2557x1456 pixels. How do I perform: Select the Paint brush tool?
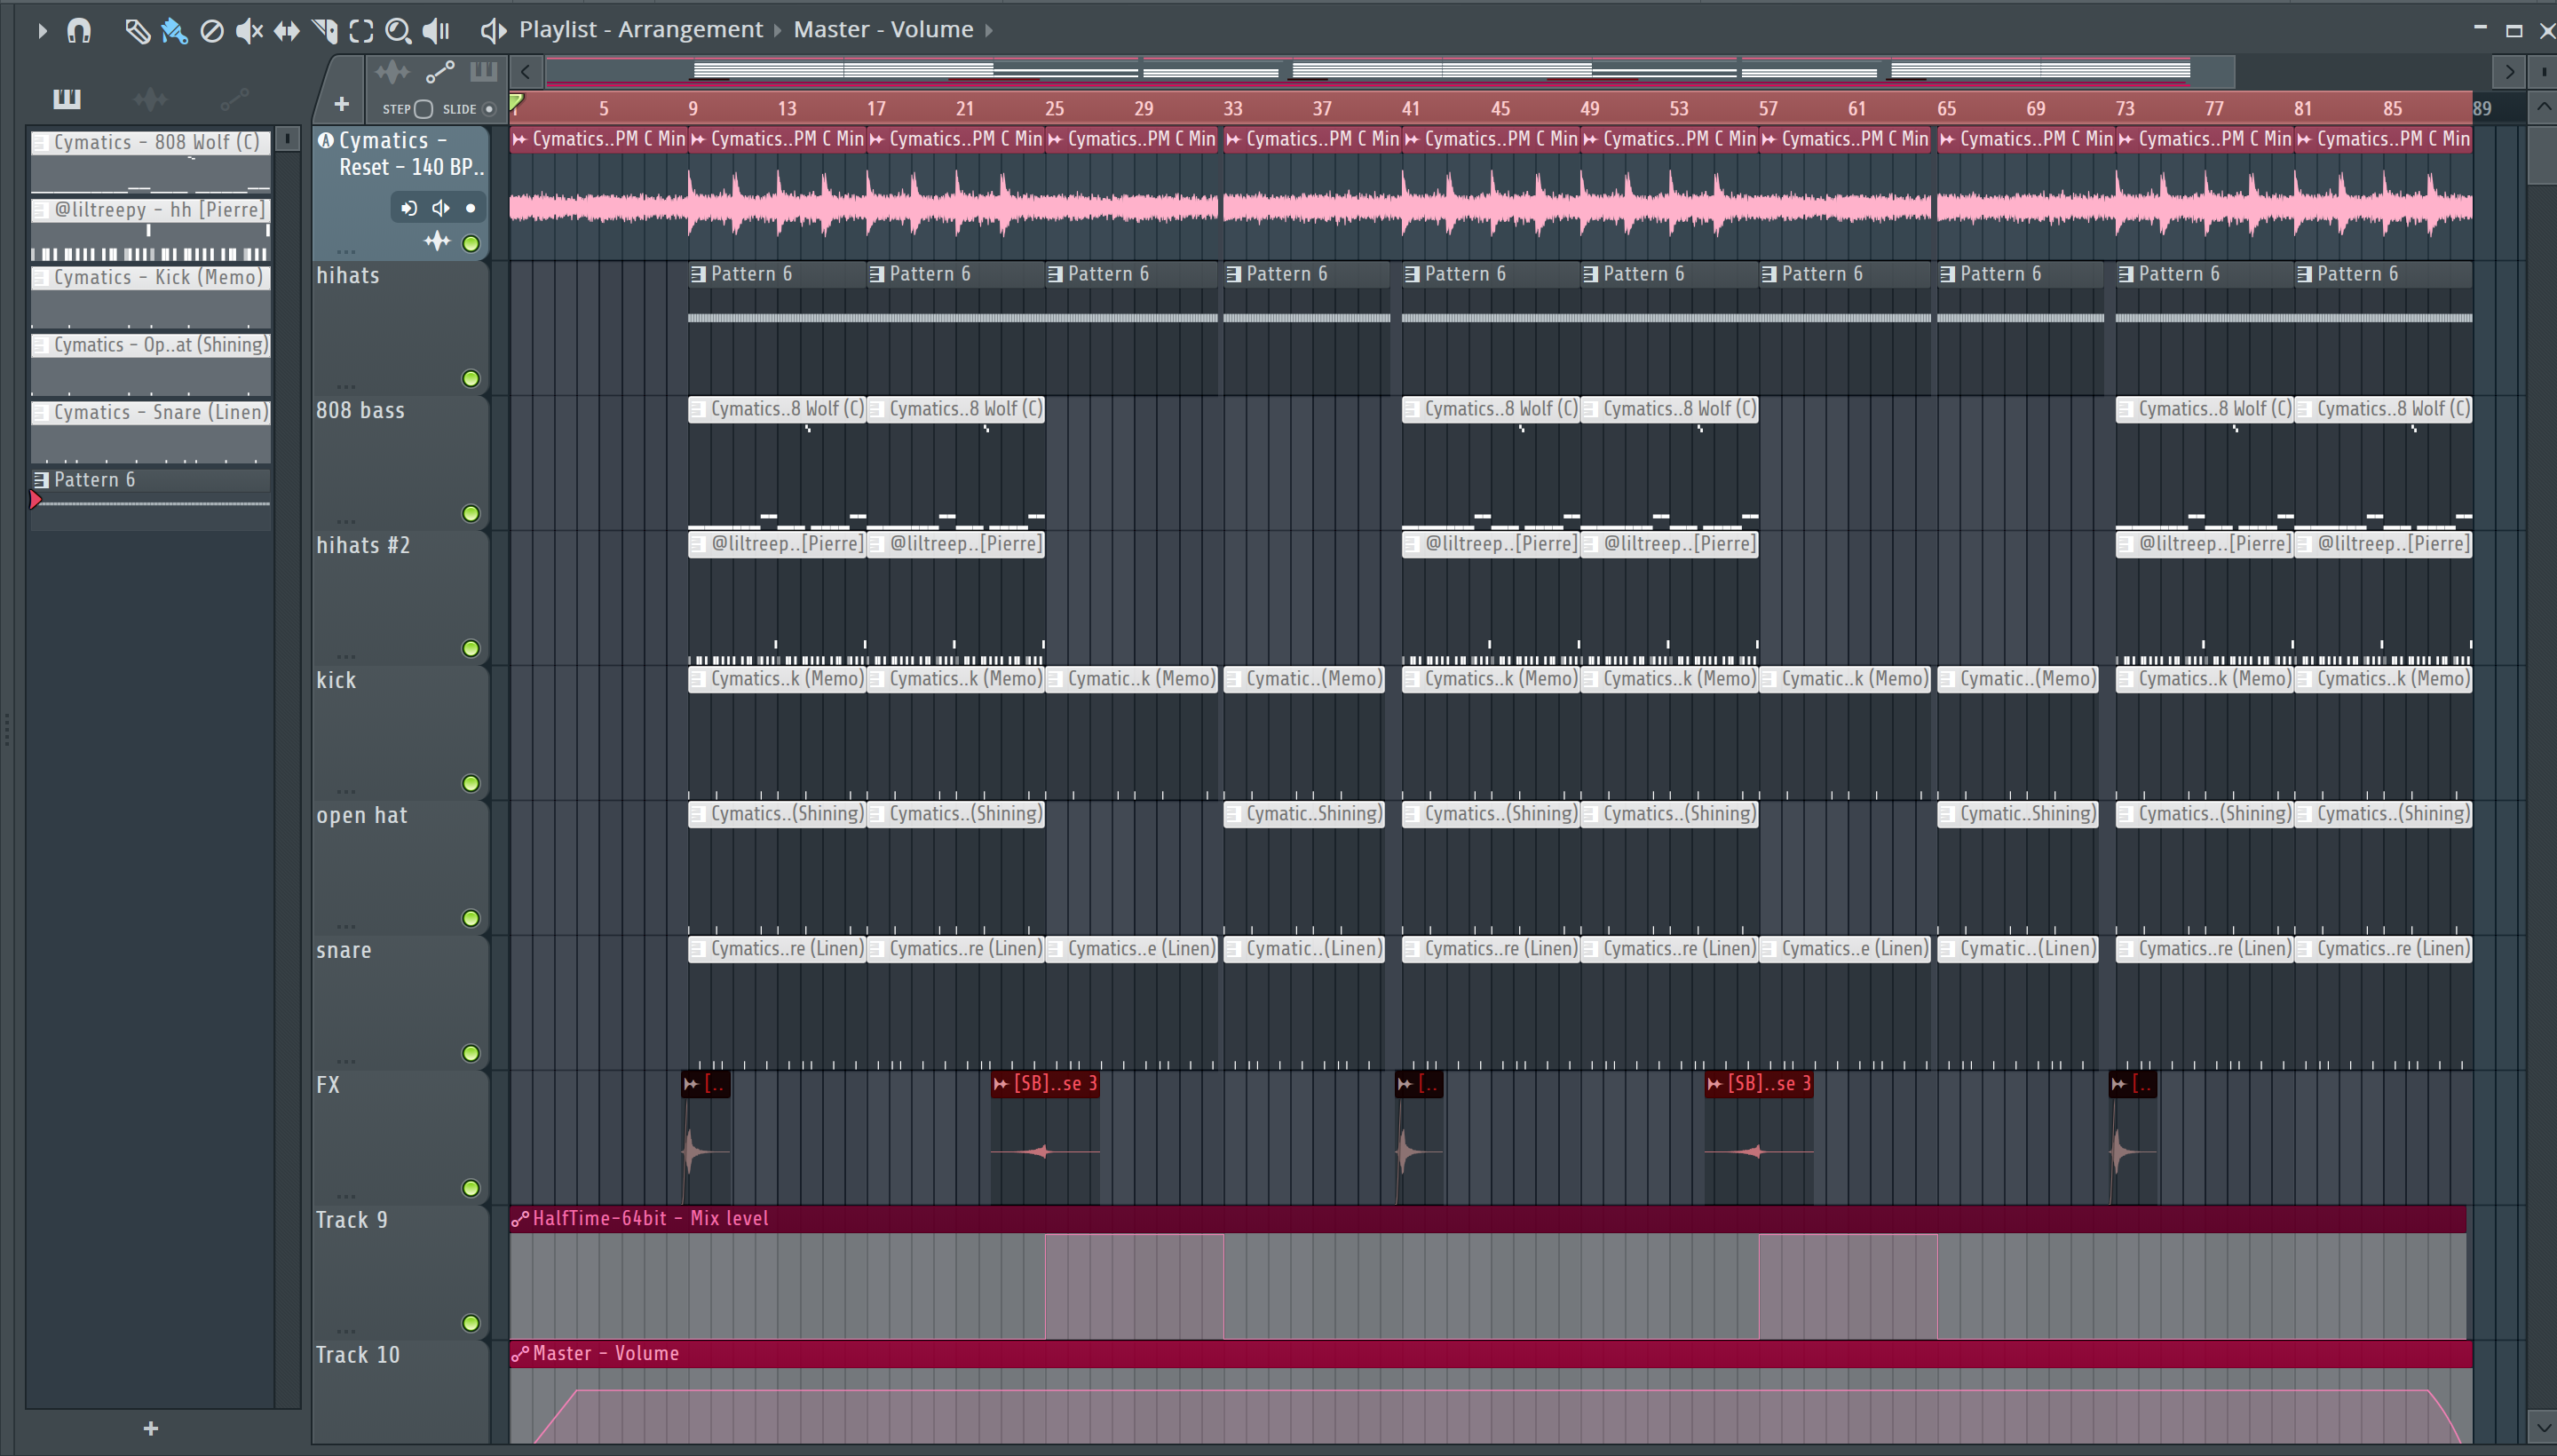coord(174,30)
